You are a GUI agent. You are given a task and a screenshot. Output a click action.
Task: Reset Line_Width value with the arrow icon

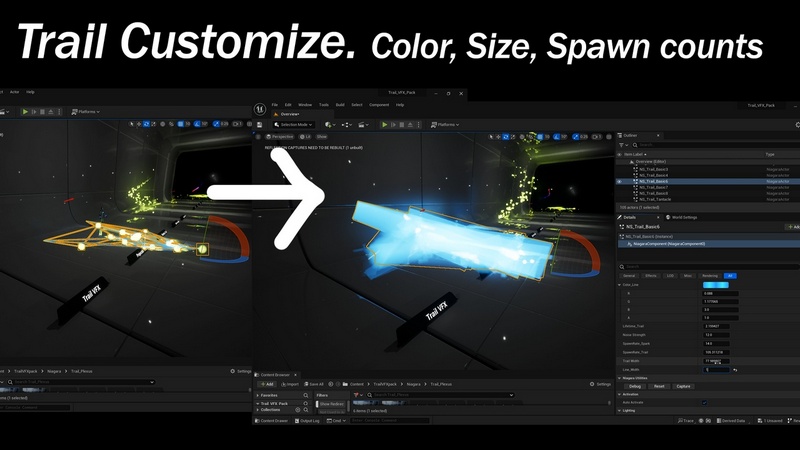click(x=735, y=370)
